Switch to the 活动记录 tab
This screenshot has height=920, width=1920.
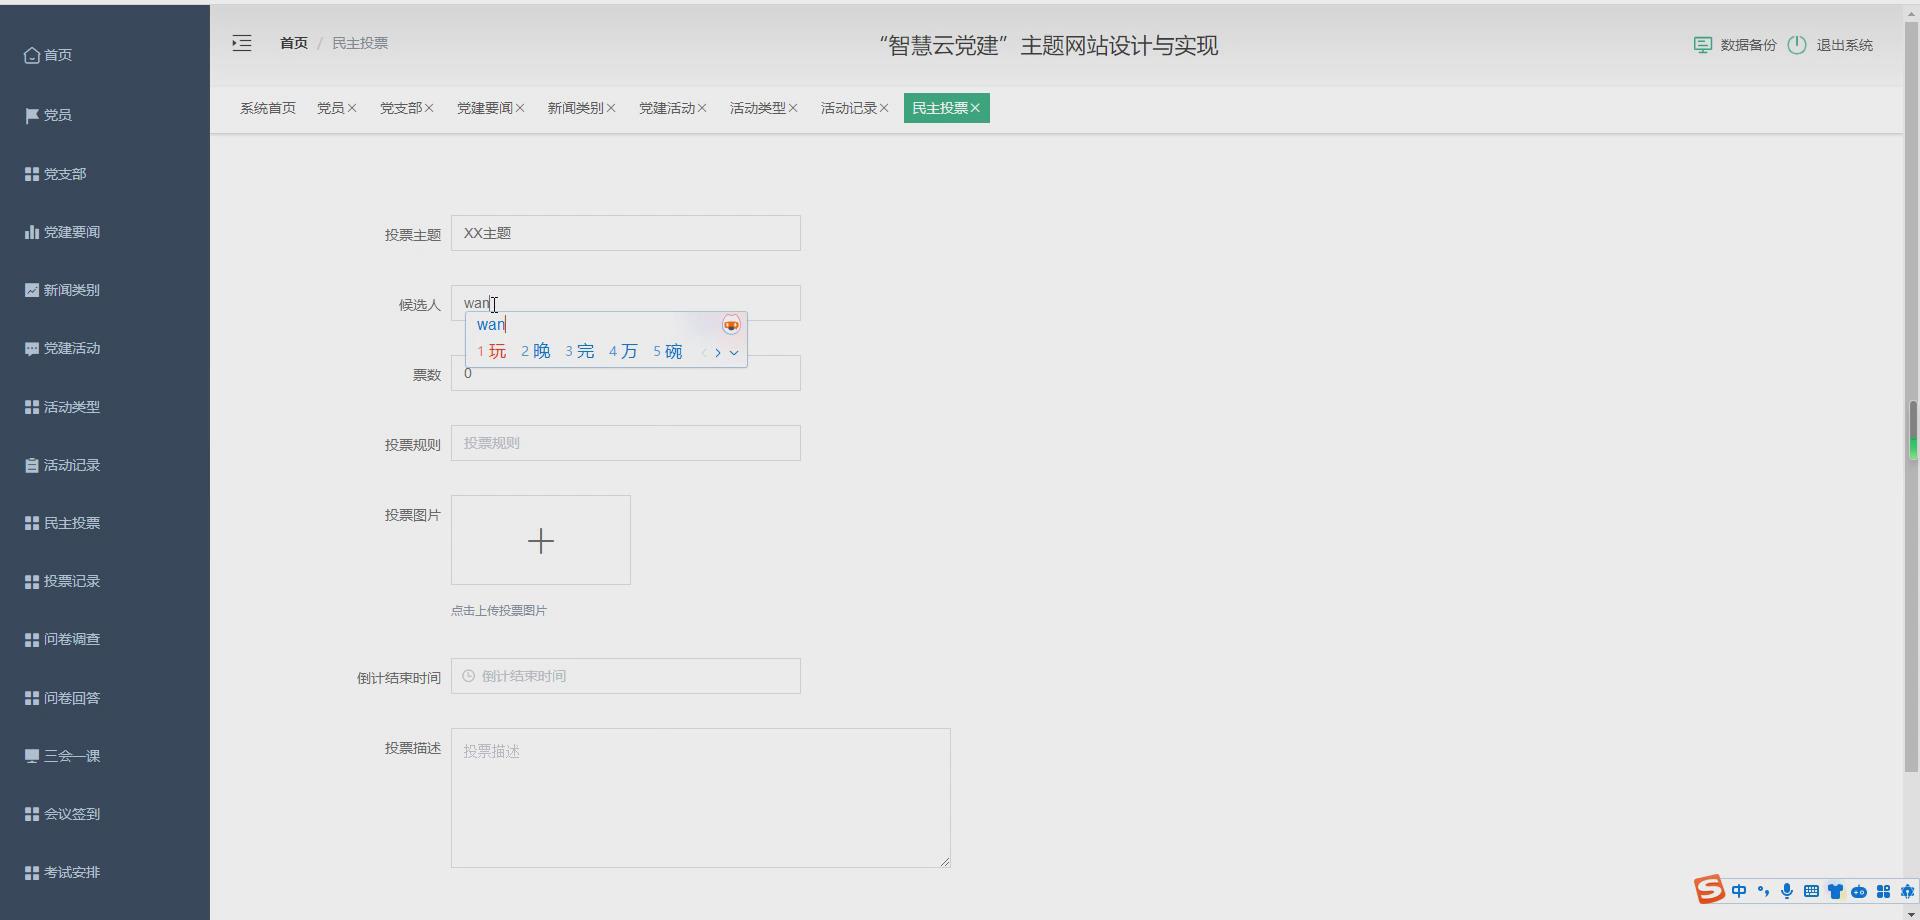[848, 108]
